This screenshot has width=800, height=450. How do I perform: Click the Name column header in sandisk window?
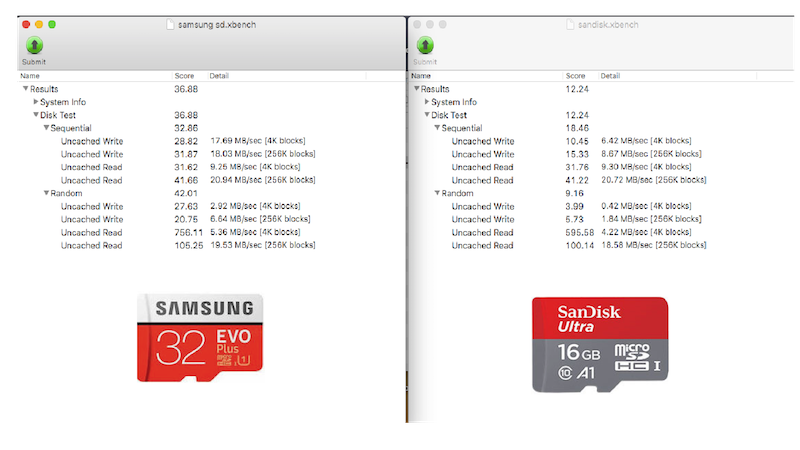pyautogui.click(x=422, y=76)
